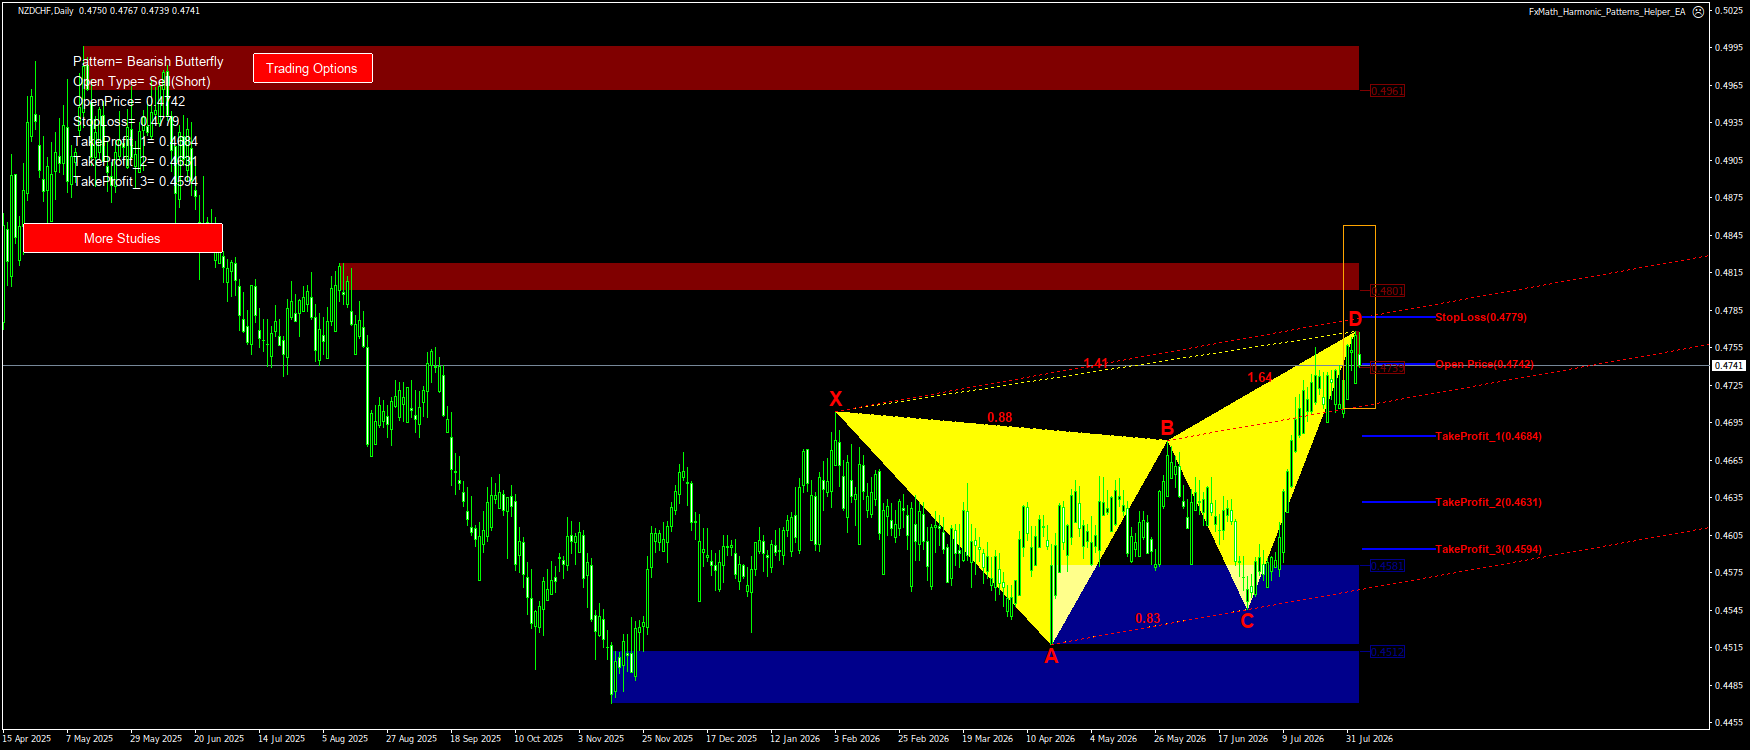Click pattern point C label
Screen dimensions: 1750x750
[x=1247, y=621]
